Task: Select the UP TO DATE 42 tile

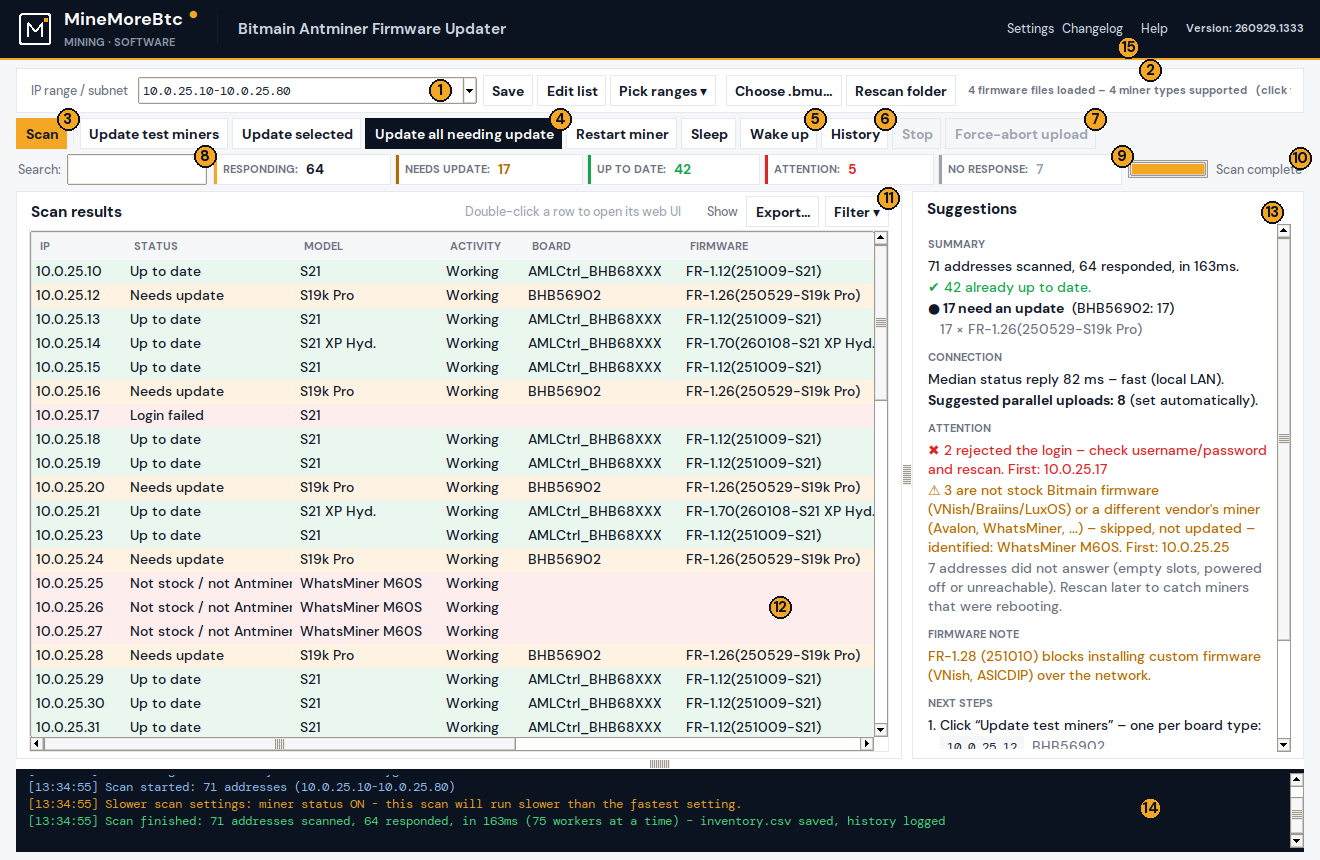Action: pyautogui.click(x=673, y=169)
